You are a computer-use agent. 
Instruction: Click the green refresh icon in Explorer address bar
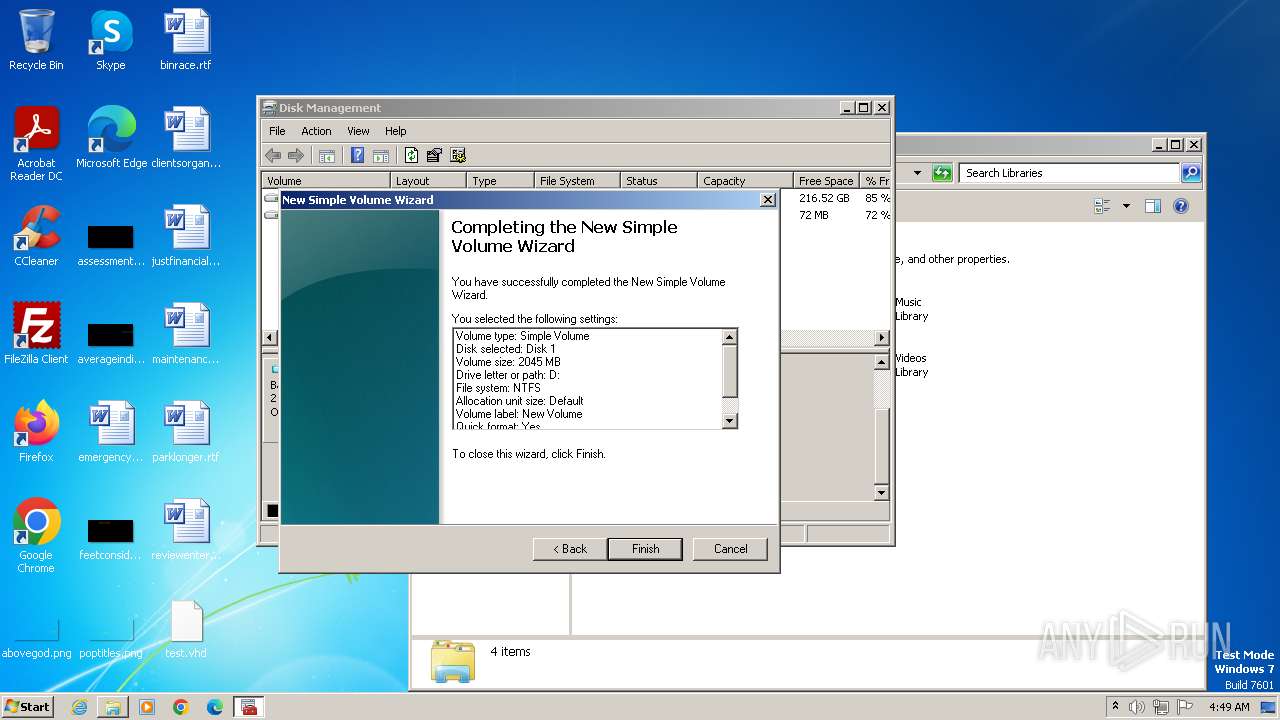pyautogui.click(x=941, y=173)
